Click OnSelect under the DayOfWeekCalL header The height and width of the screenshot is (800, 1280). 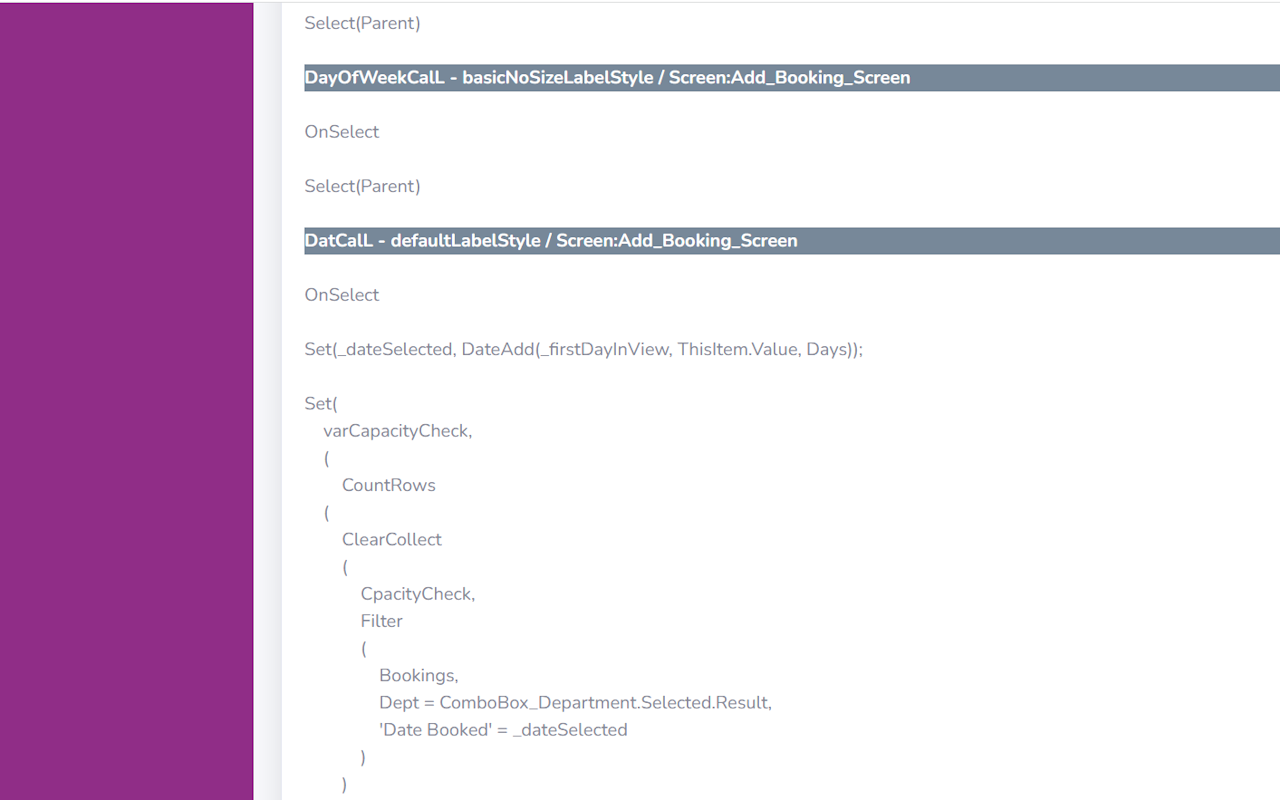[342, 132]
